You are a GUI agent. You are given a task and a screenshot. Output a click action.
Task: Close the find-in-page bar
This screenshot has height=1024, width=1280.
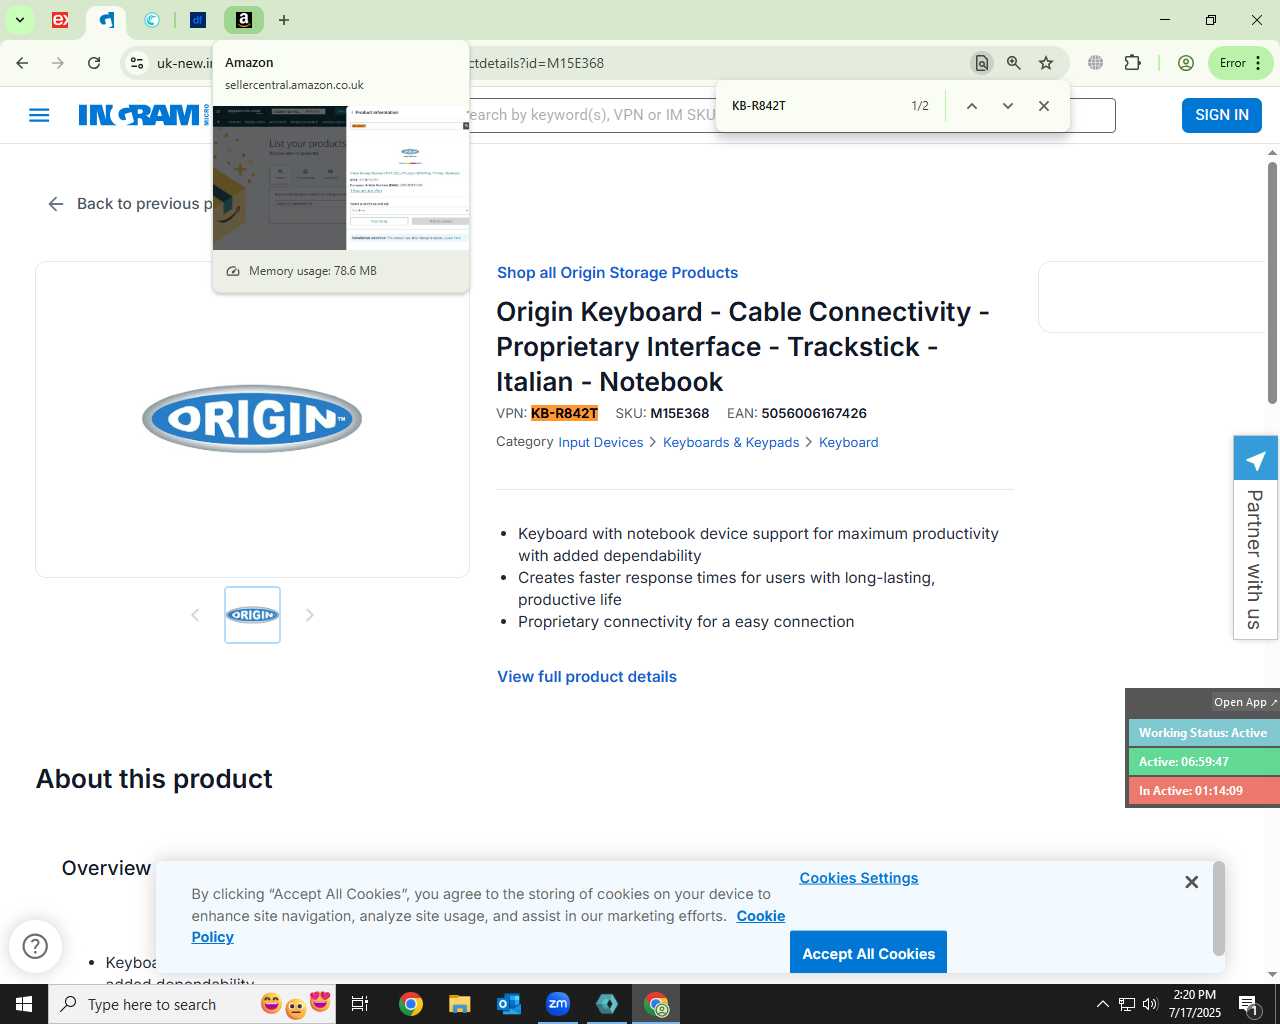[1044, 106]
